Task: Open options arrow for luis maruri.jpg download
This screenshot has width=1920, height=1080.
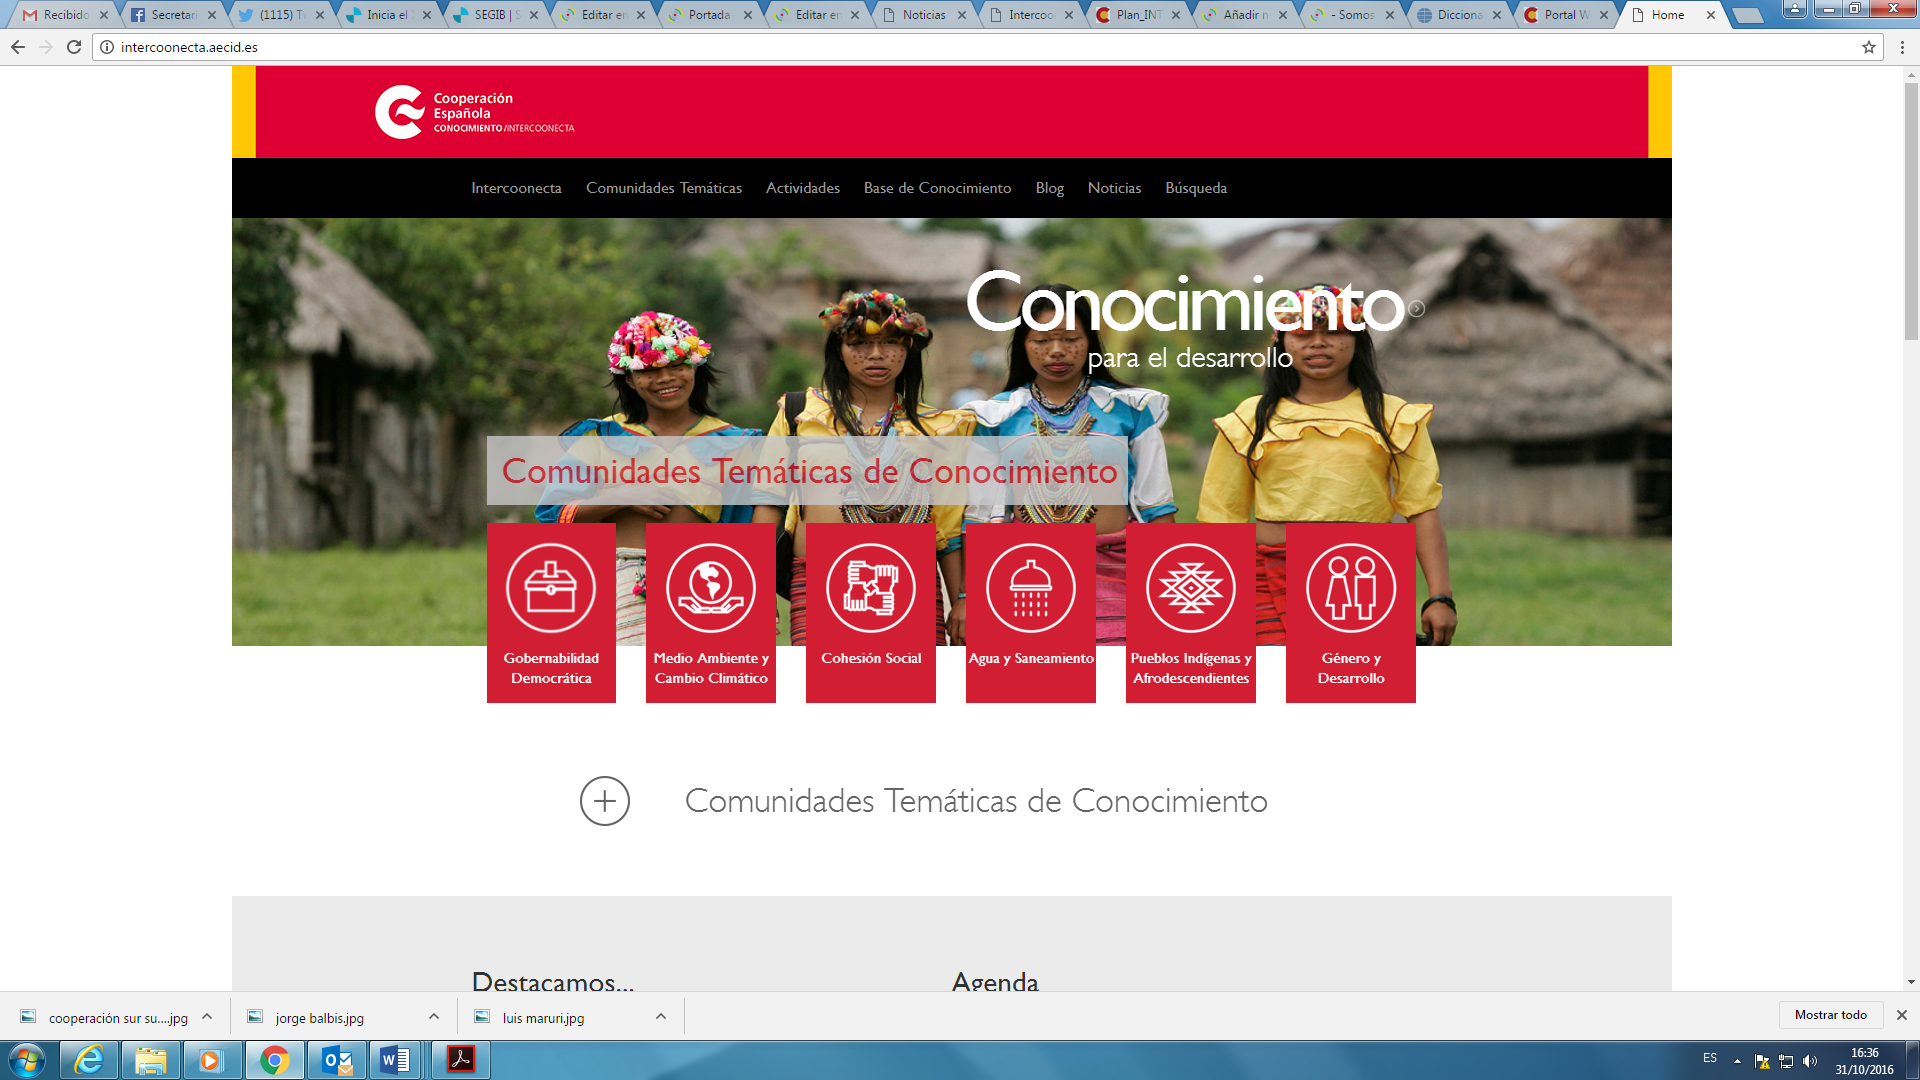Action: point(661,1017)
